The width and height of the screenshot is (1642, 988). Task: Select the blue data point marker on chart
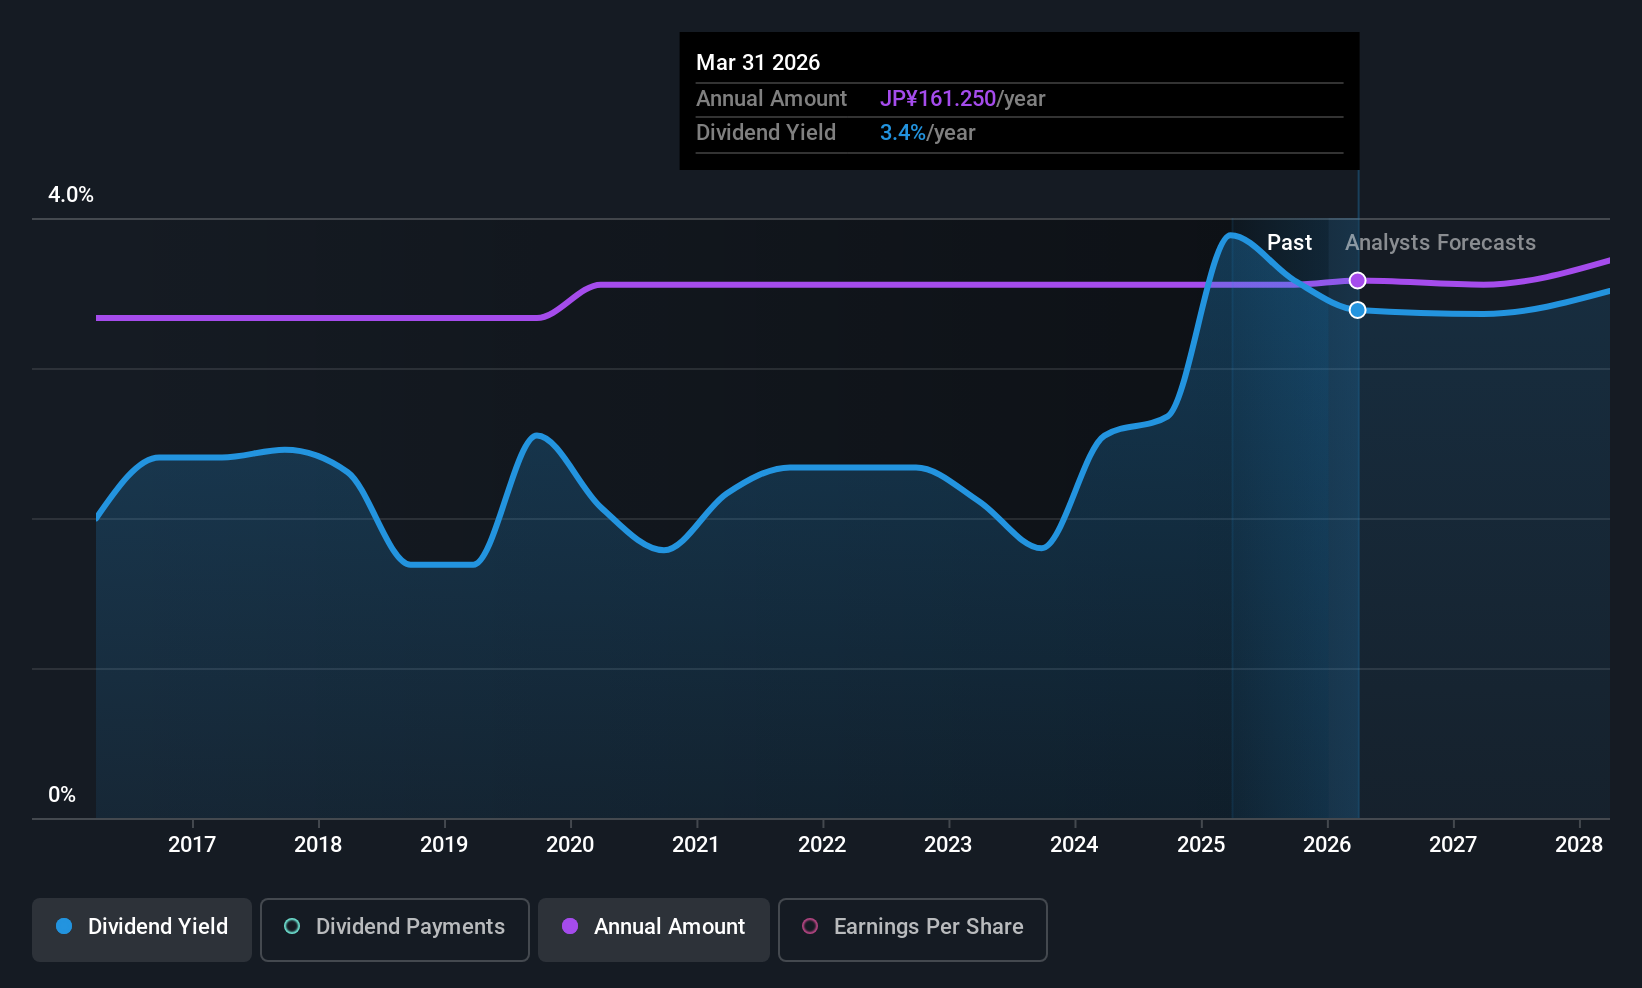pyautogui.click(x=1357, y=310)
